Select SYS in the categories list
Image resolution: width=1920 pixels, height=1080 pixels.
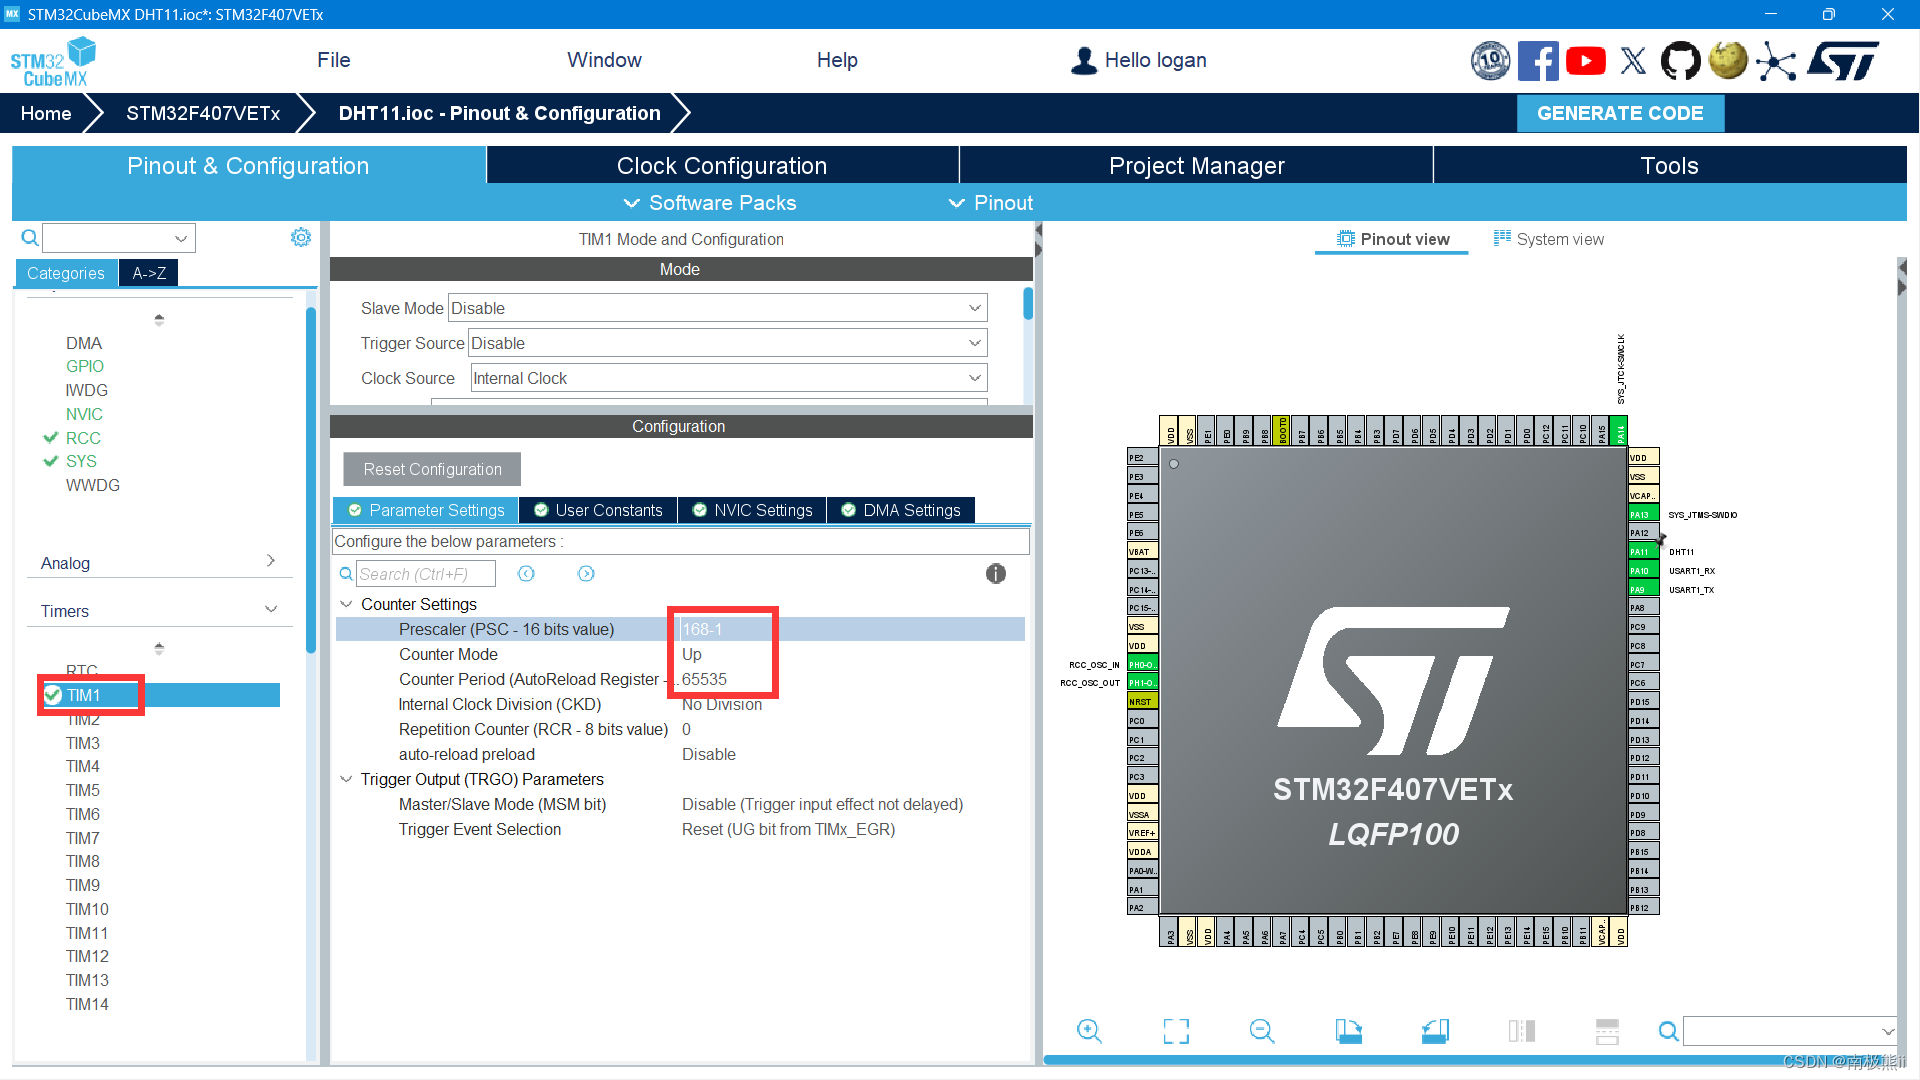pos(81,461)
